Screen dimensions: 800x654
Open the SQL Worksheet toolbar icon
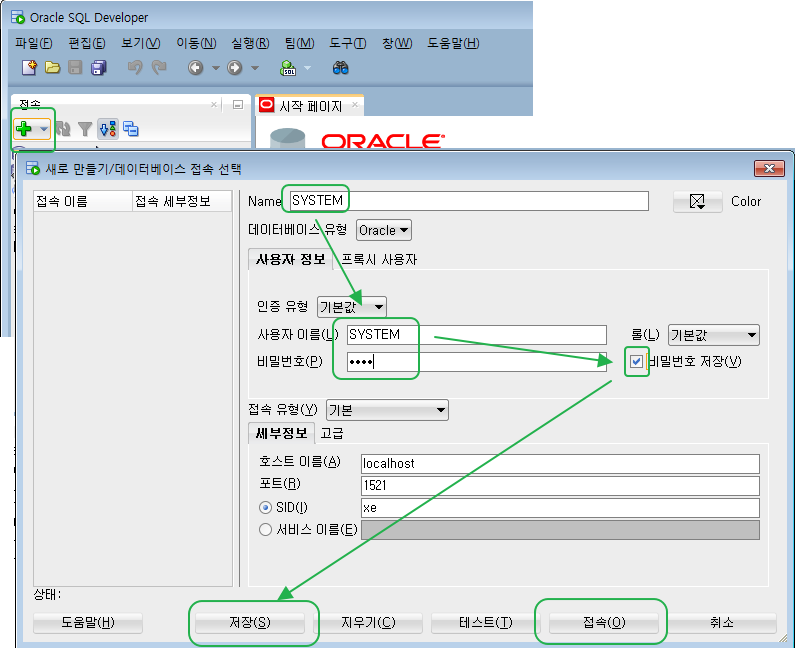click(x=288, y=68)
